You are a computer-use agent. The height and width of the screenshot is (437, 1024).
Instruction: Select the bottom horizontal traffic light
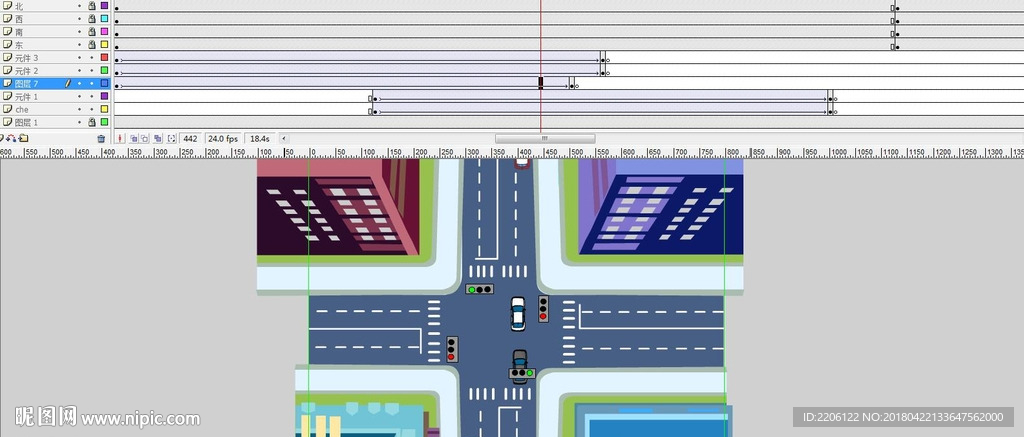click(x=522, y=374)
